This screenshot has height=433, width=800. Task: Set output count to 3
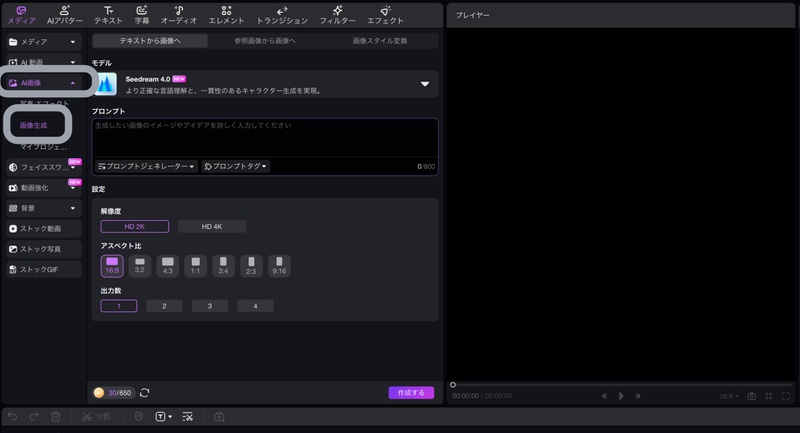(x=210, y=306)
